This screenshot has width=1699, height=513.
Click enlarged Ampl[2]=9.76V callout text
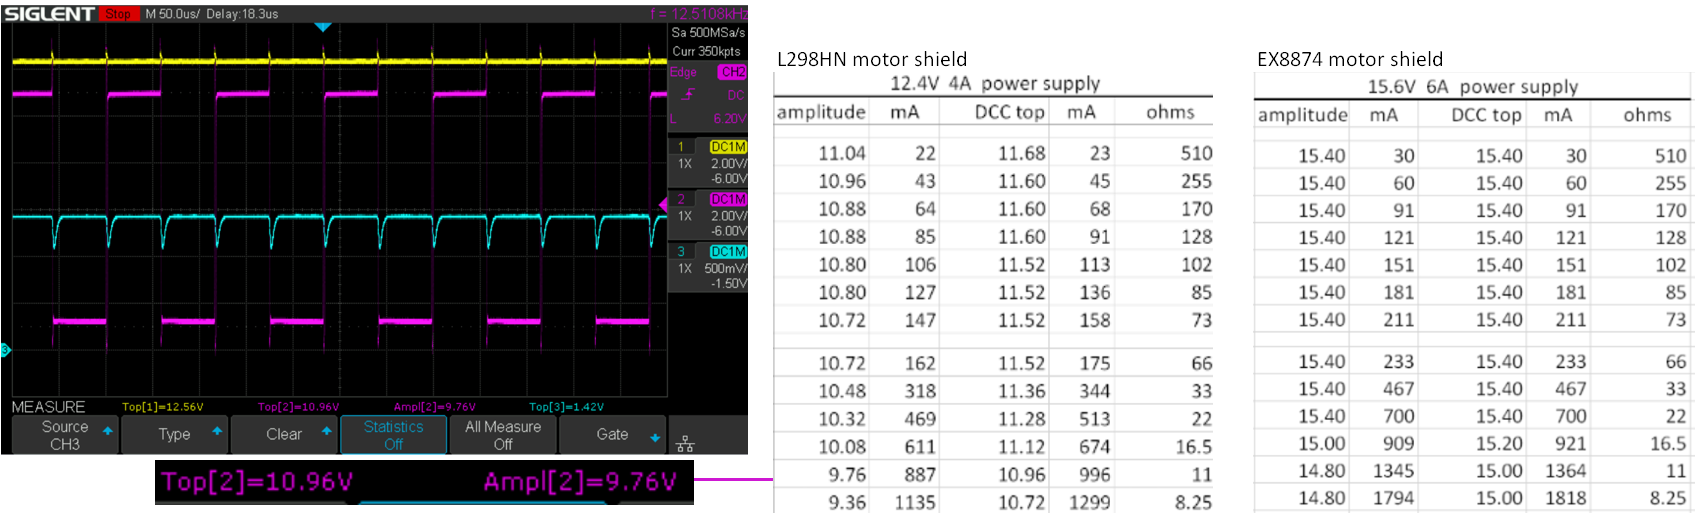(x=580, y=482)
